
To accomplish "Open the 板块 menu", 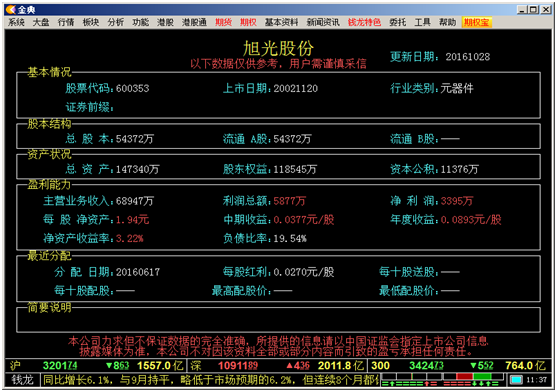I will [x=91, y=22].
